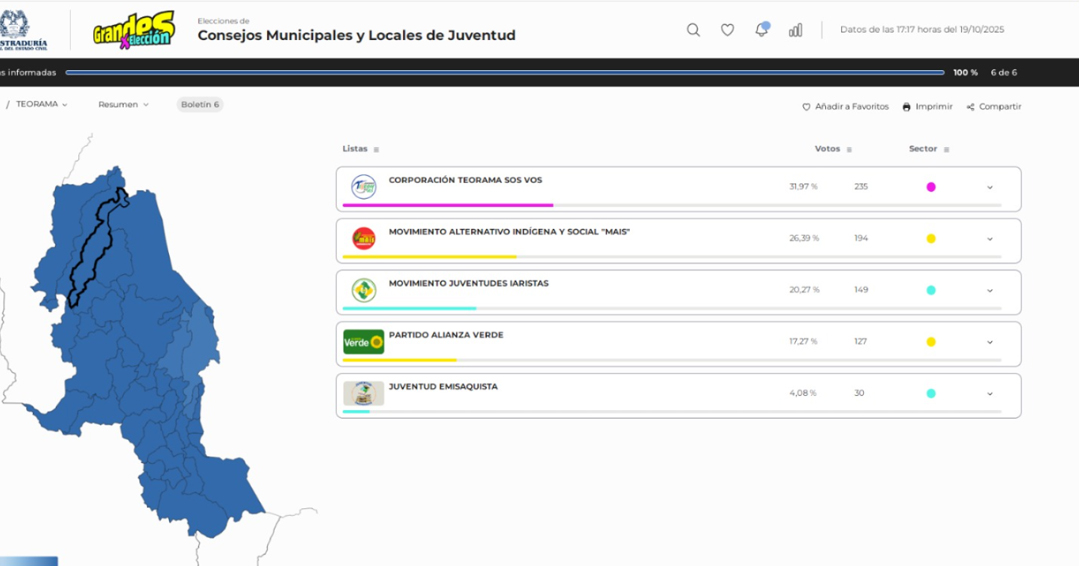The image size is (1080, 566).
Task: Open notifications bell icon
Action: coord(761,30)
